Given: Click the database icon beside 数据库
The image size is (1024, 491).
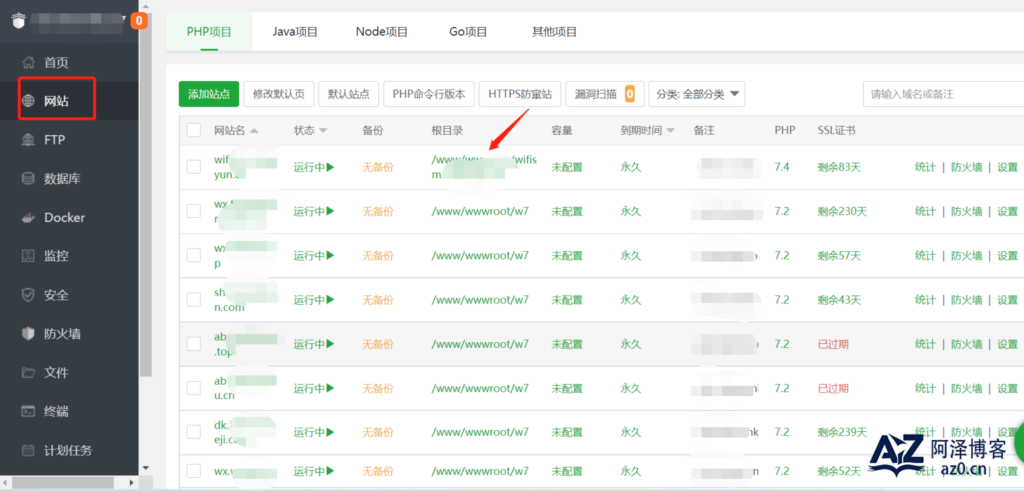Looking at the screenshot, I should tap(28, 178).
